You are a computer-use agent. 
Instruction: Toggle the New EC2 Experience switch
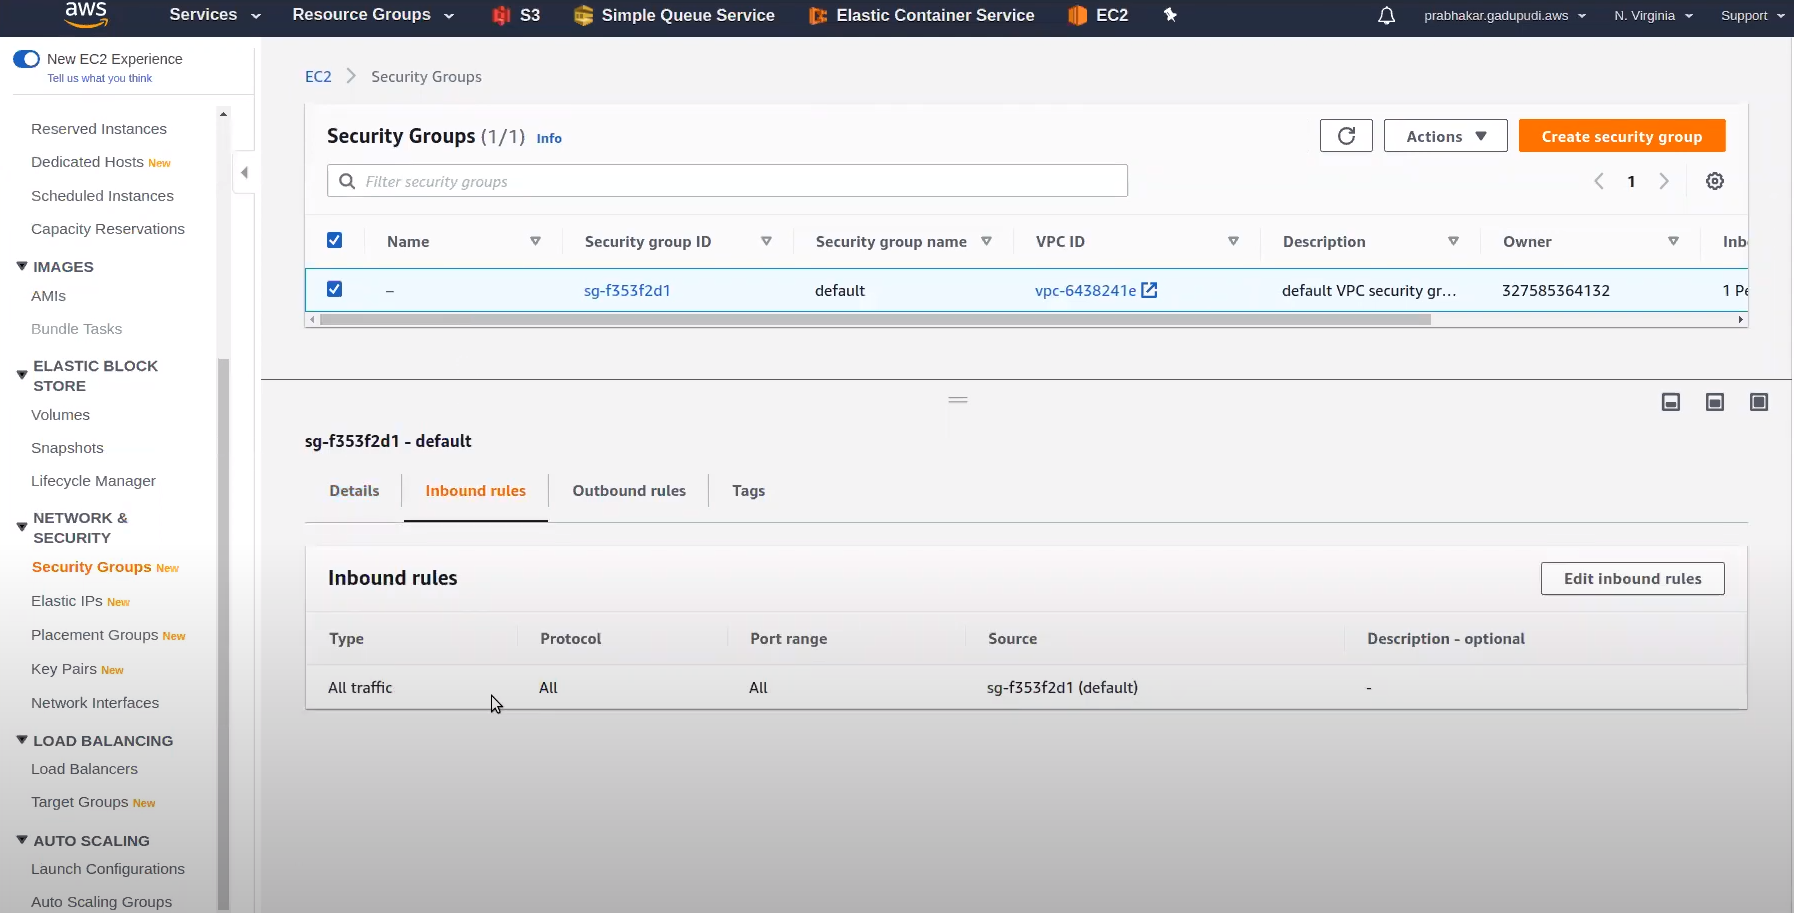(26, 59)
